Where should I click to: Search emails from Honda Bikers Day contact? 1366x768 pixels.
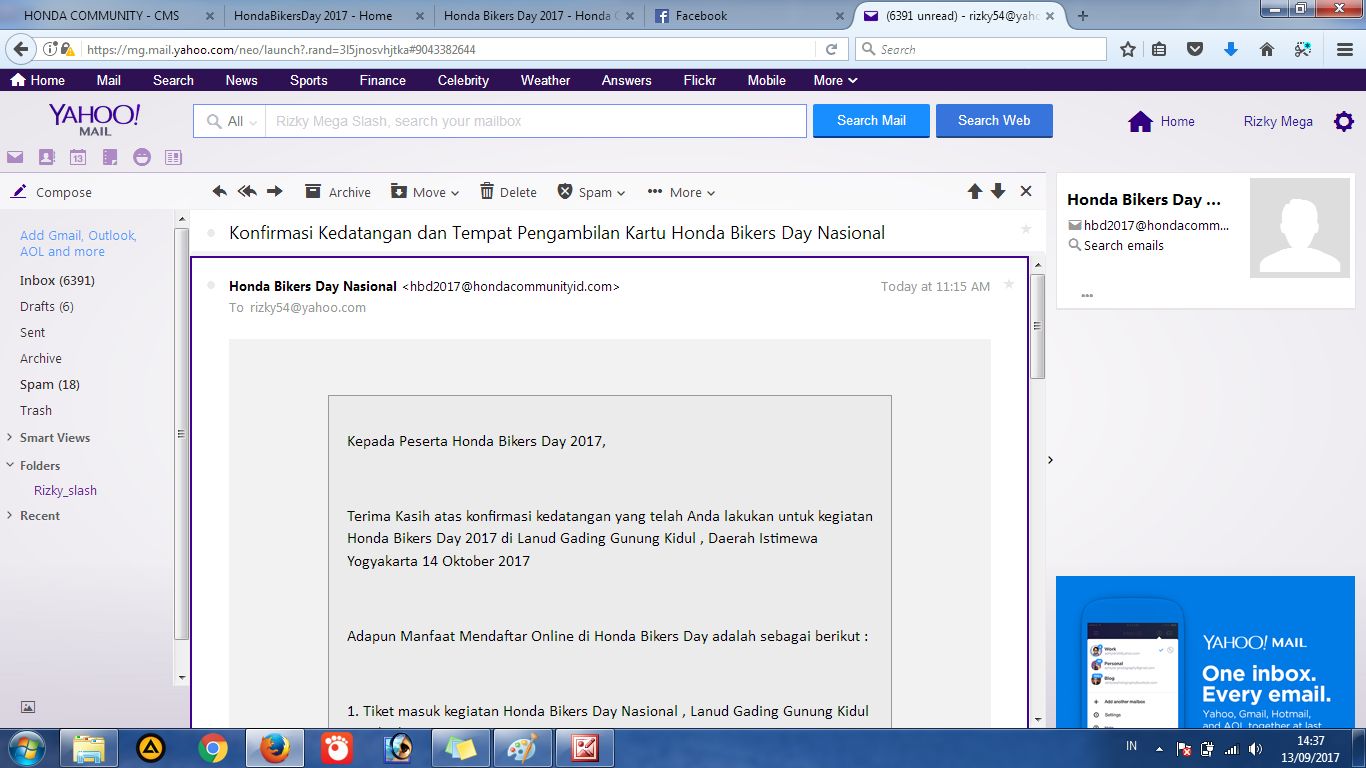[x=1116, y=246]
